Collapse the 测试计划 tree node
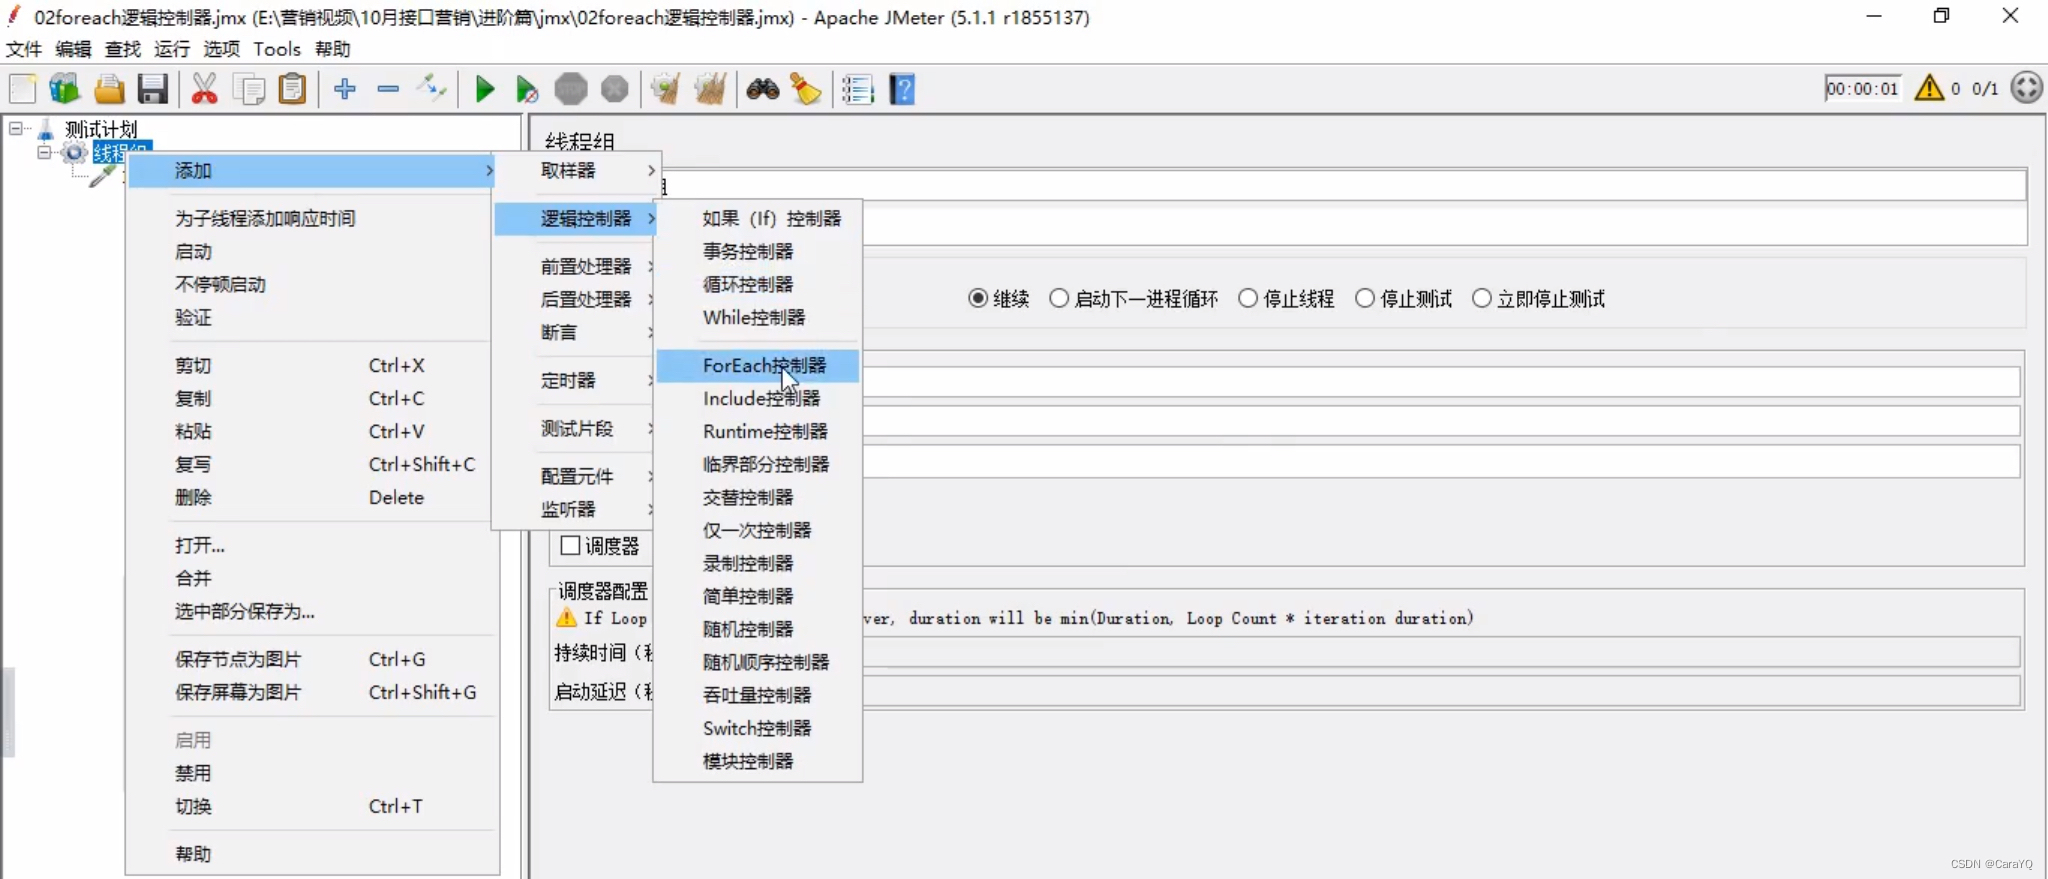The width and height of the screenshot is (2048, 879). coord(16,128)
